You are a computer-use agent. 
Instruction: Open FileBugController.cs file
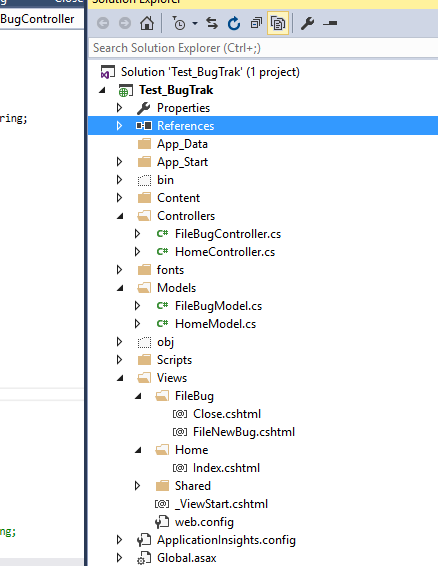[x=228, y=234]
